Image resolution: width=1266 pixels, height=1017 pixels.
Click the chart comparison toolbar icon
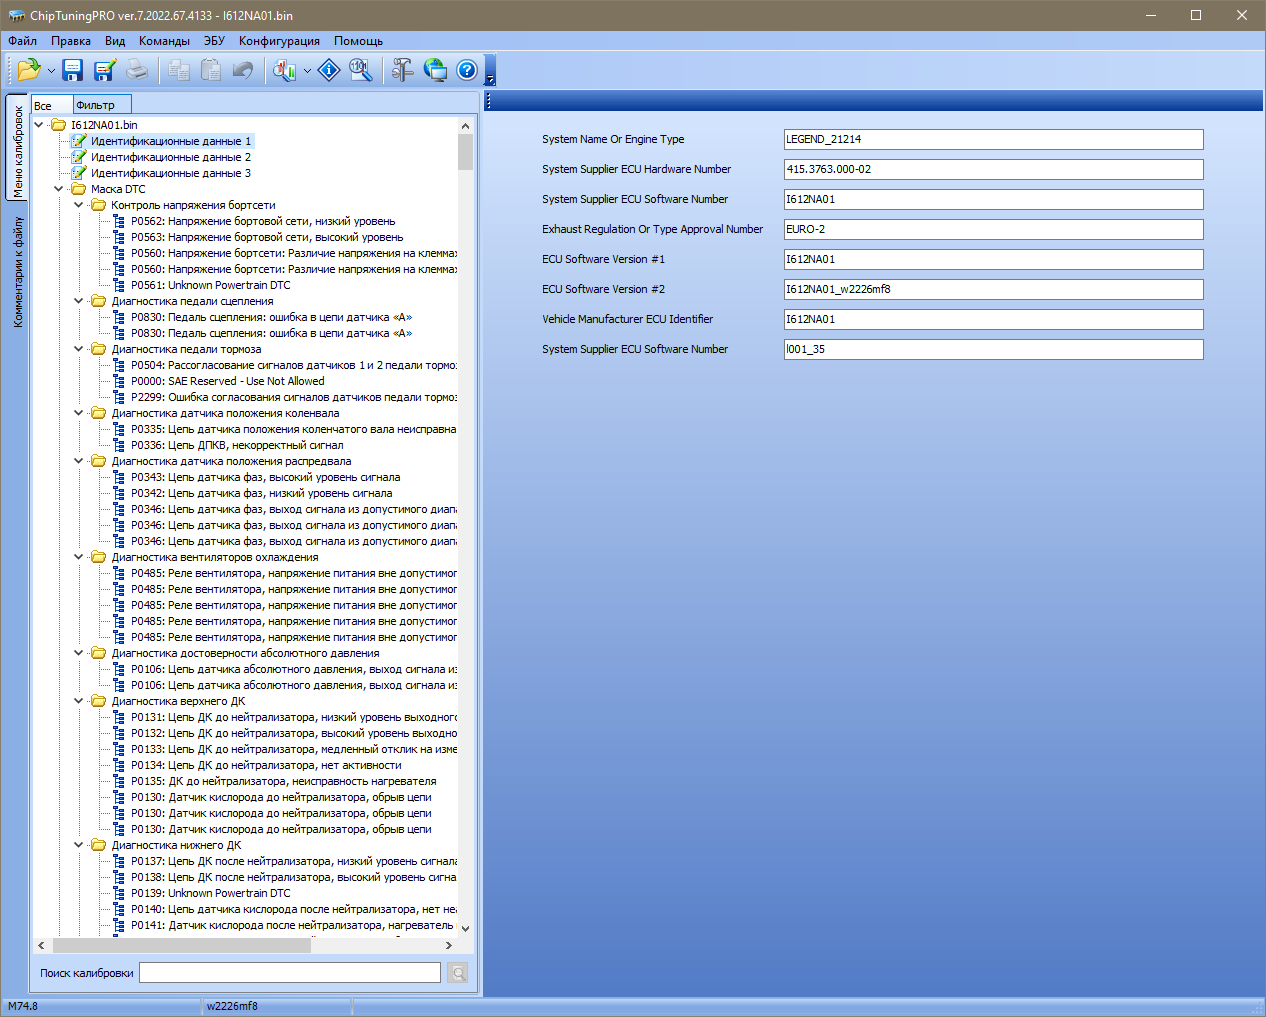click(x=285, y=70)
